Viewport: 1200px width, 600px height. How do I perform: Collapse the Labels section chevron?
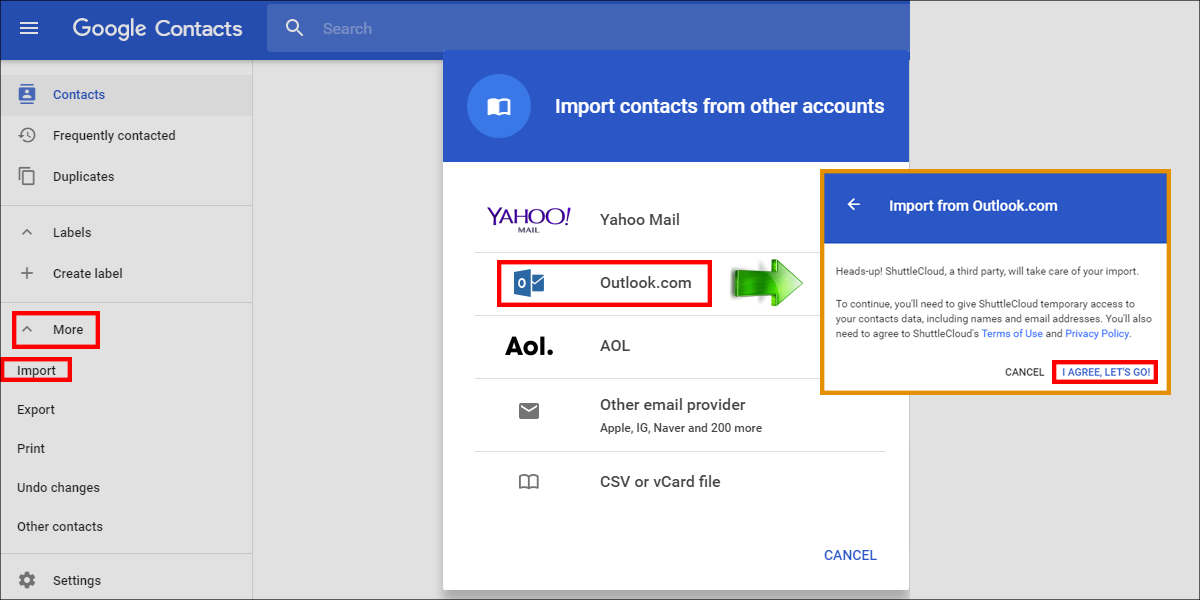point(27,232)
